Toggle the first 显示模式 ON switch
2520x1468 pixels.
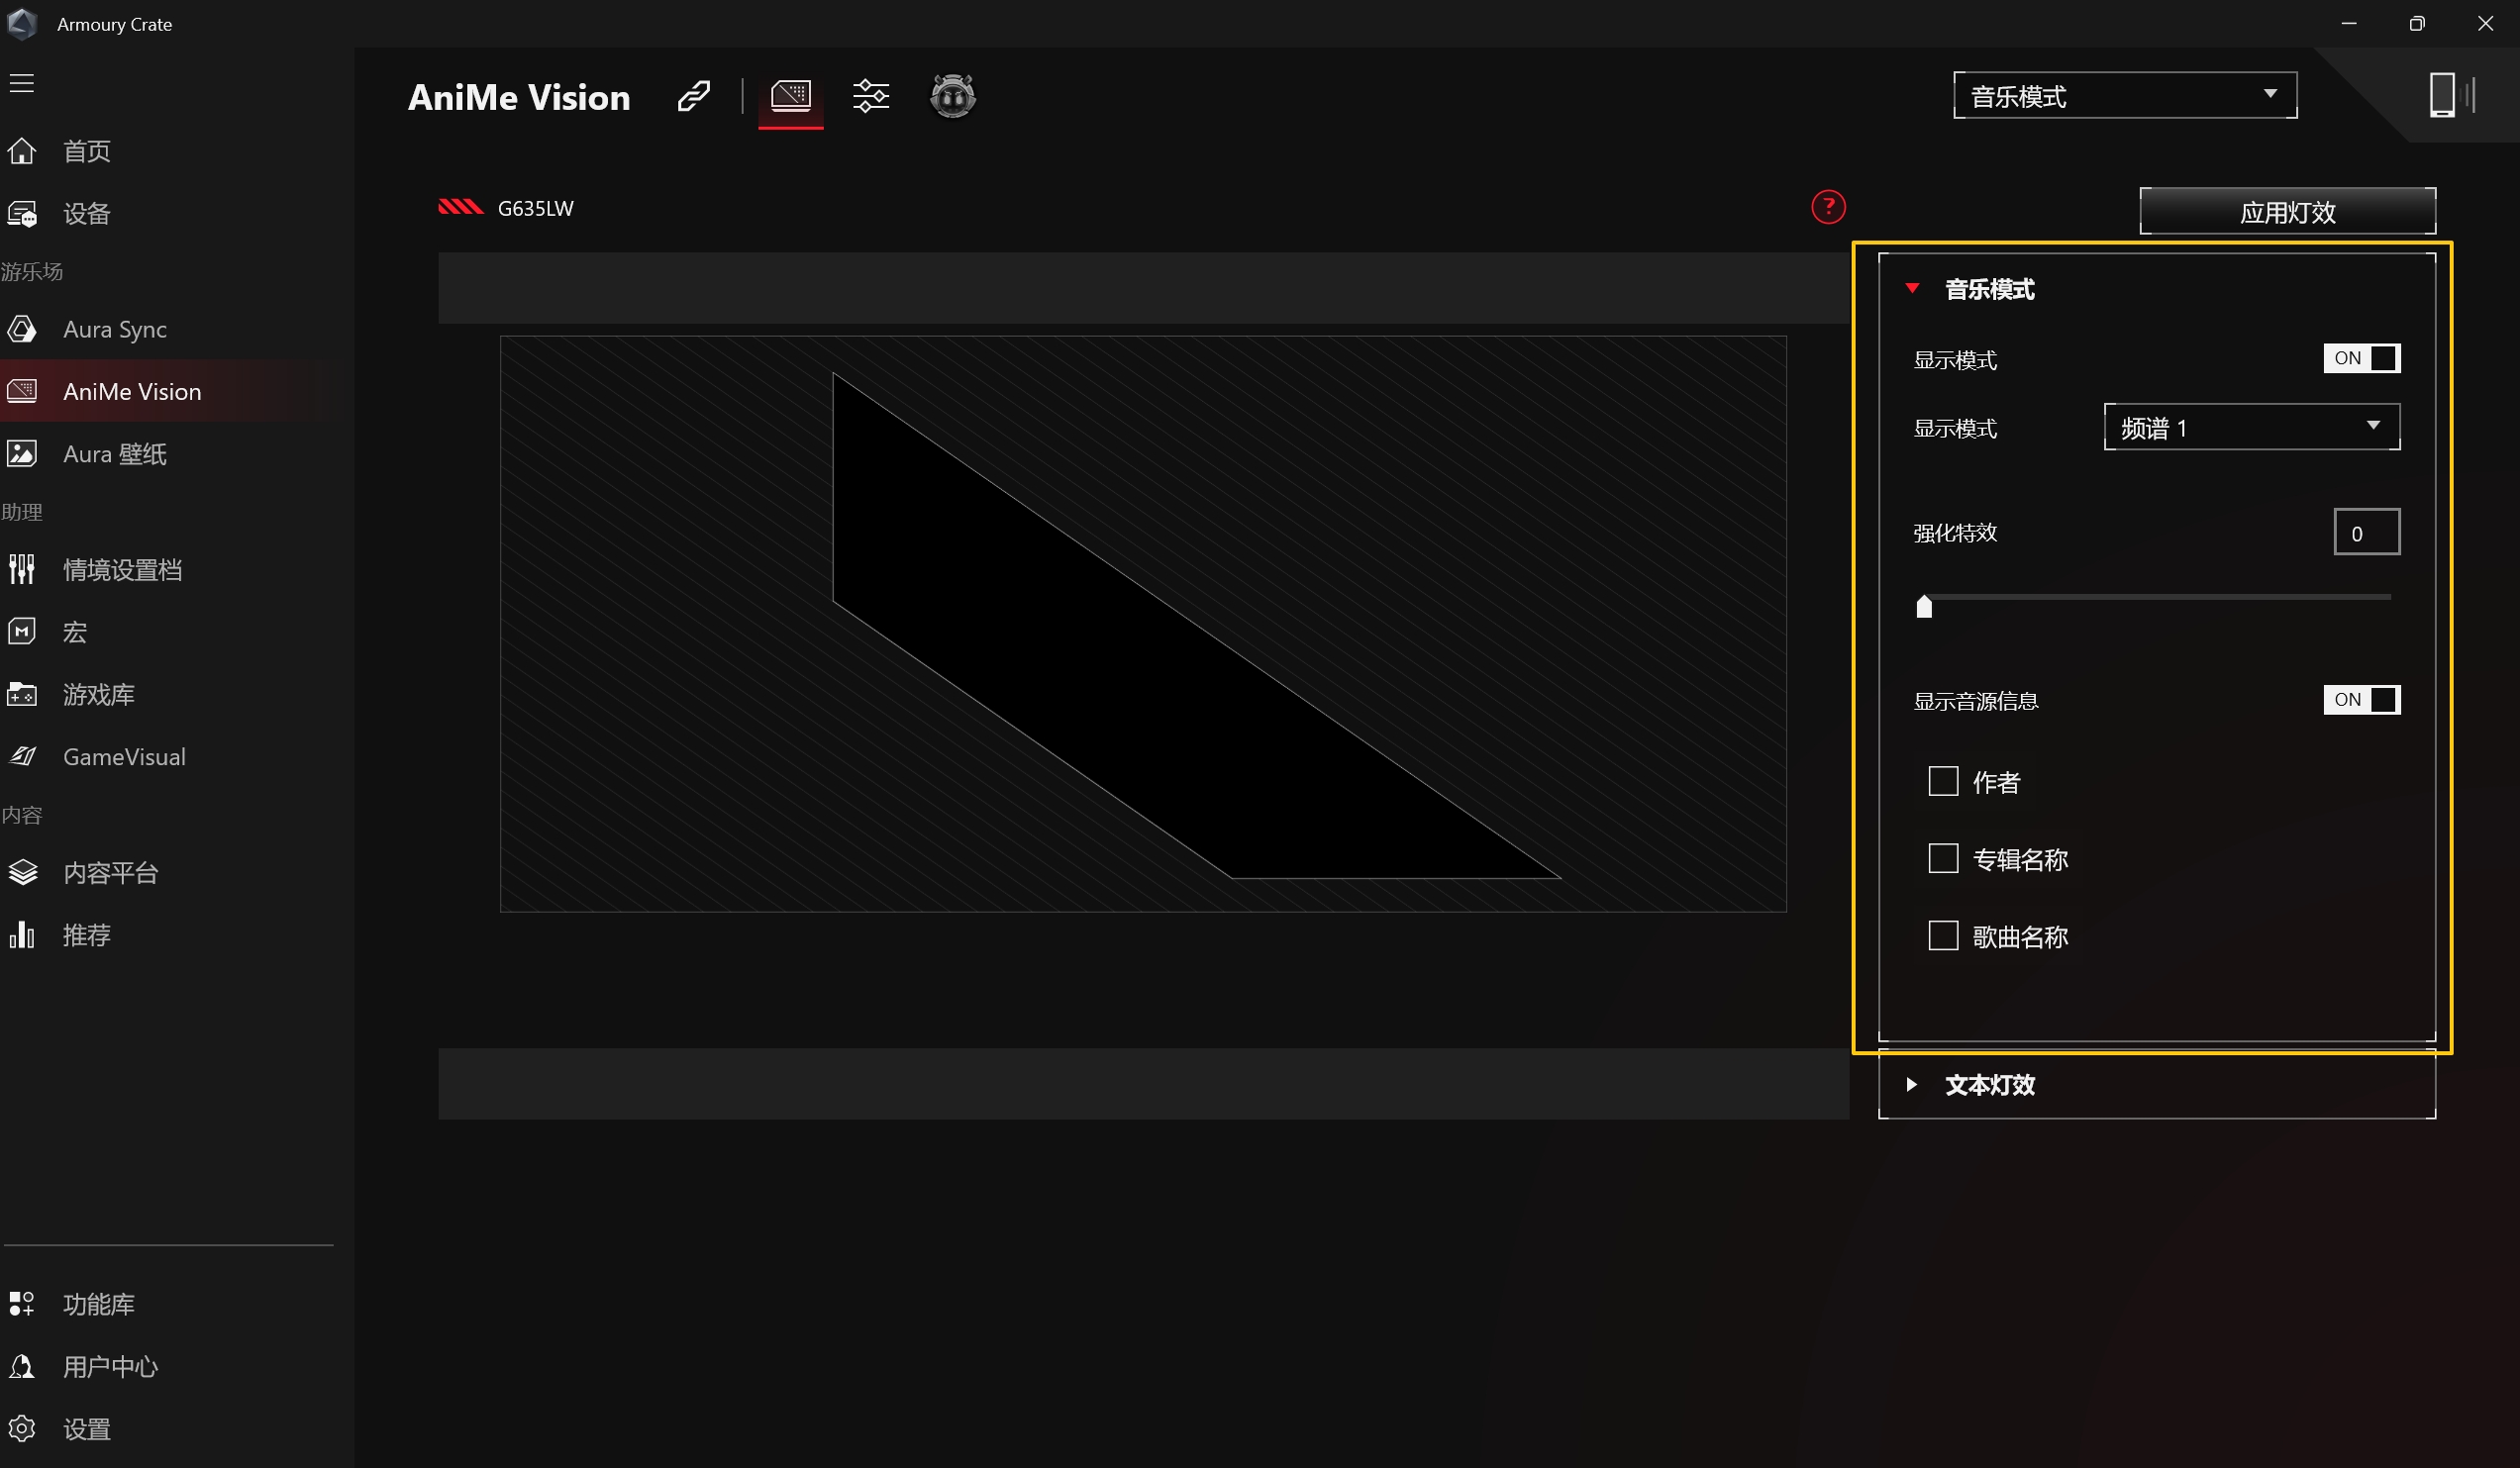coord(2361,358)
